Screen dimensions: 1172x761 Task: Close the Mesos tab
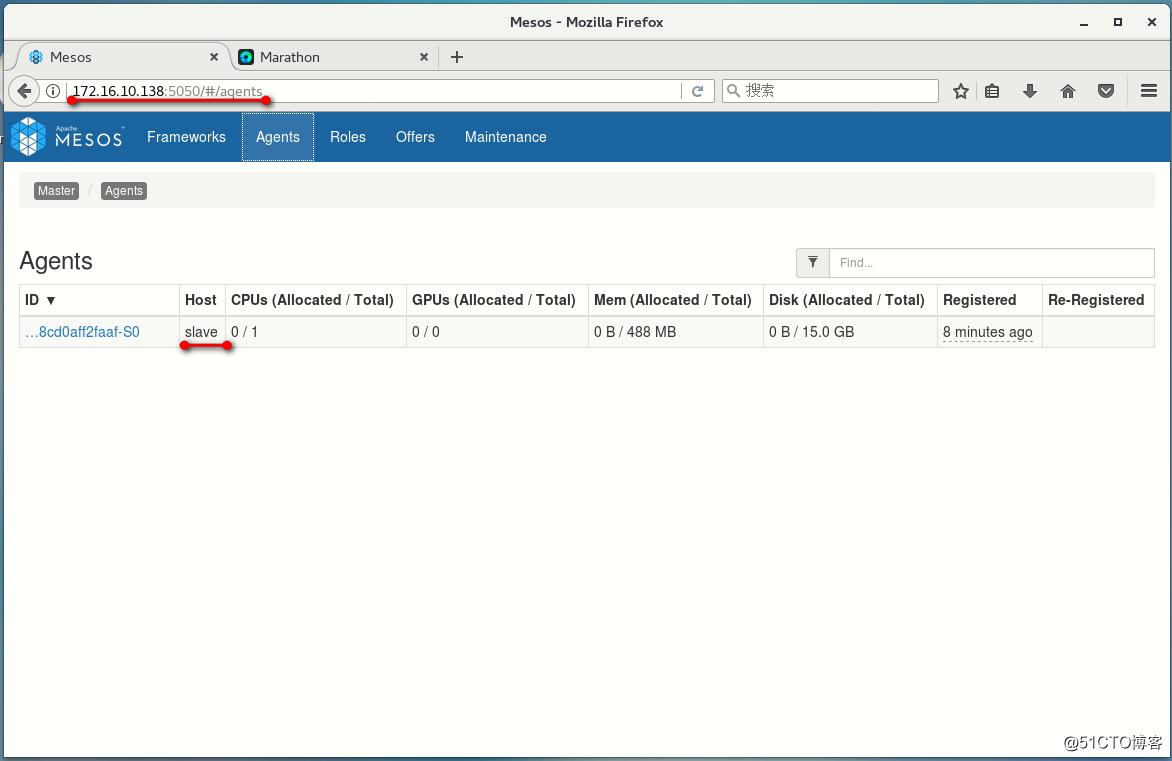[x=214, y=57]
